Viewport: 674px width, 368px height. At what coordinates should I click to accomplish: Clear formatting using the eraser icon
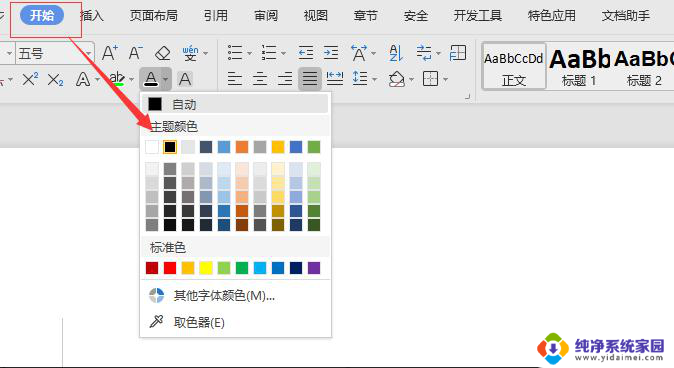[162, 54]
